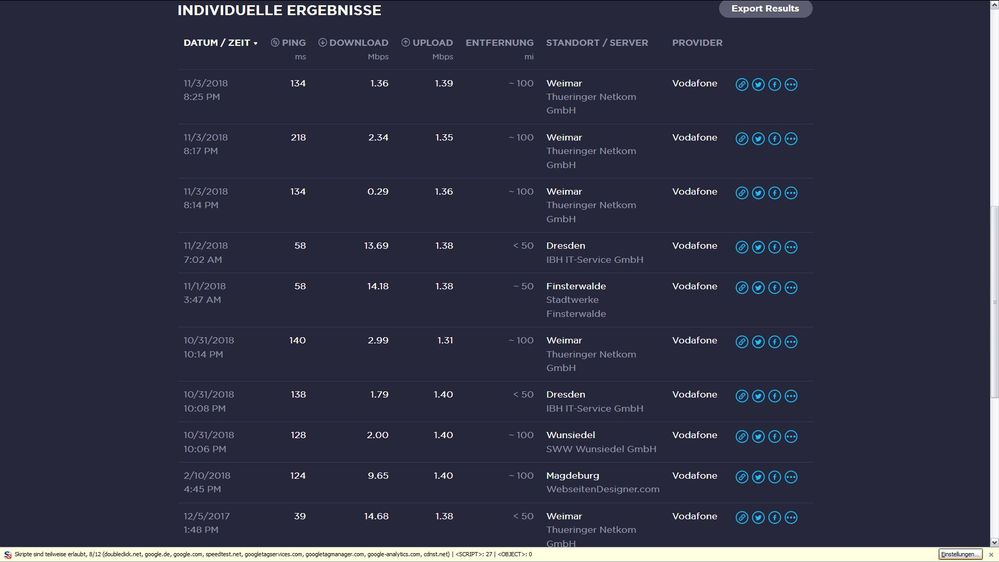The height and width of the screenshot is (562, 999).
Task: Twitter icon for Magdeburg result
Action: pos(758,477)
